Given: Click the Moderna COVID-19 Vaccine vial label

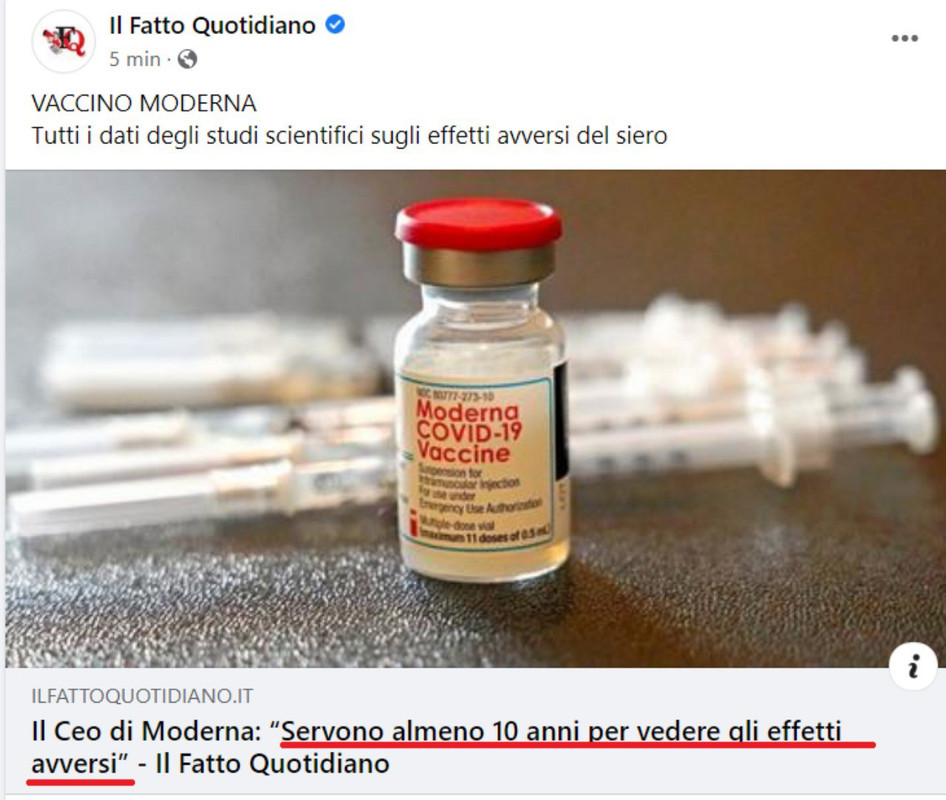Looking at the screenshot, I should pos(475,462).
